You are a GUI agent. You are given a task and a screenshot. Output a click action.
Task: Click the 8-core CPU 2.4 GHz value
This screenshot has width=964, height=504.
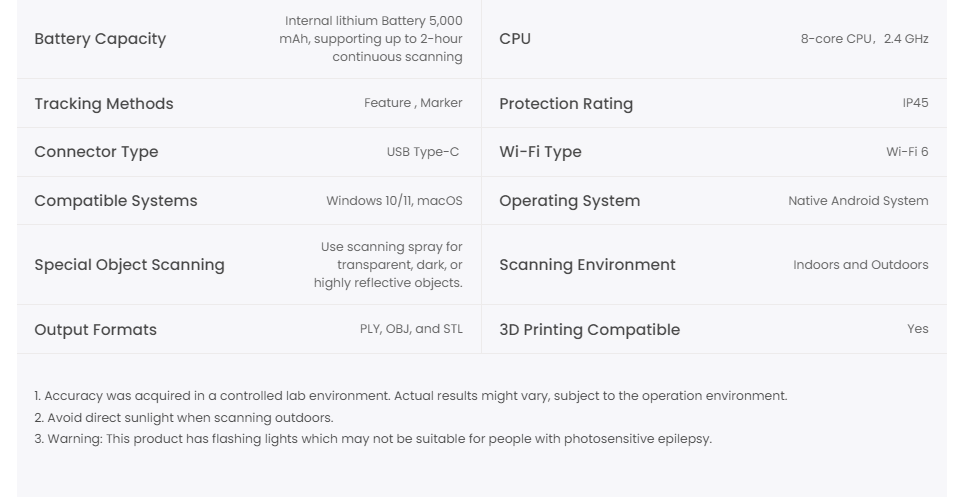click(x=864, y=39)
